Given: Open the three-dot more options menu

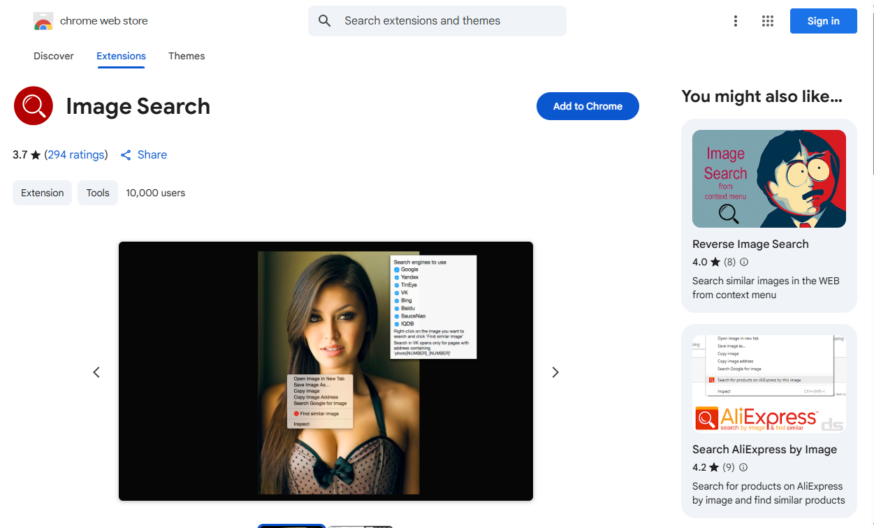Looking at the screenshot, I should pyautogui.click(x=735, y=21).
